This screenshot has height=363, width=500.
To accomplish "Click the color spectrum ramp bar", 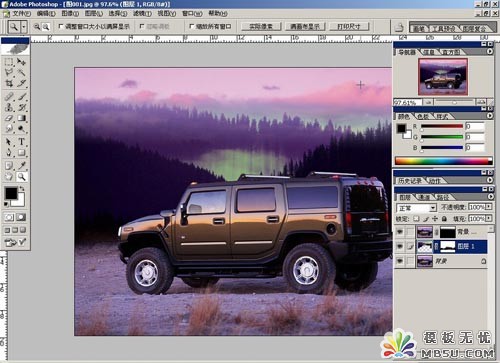I will pos(443,161).
